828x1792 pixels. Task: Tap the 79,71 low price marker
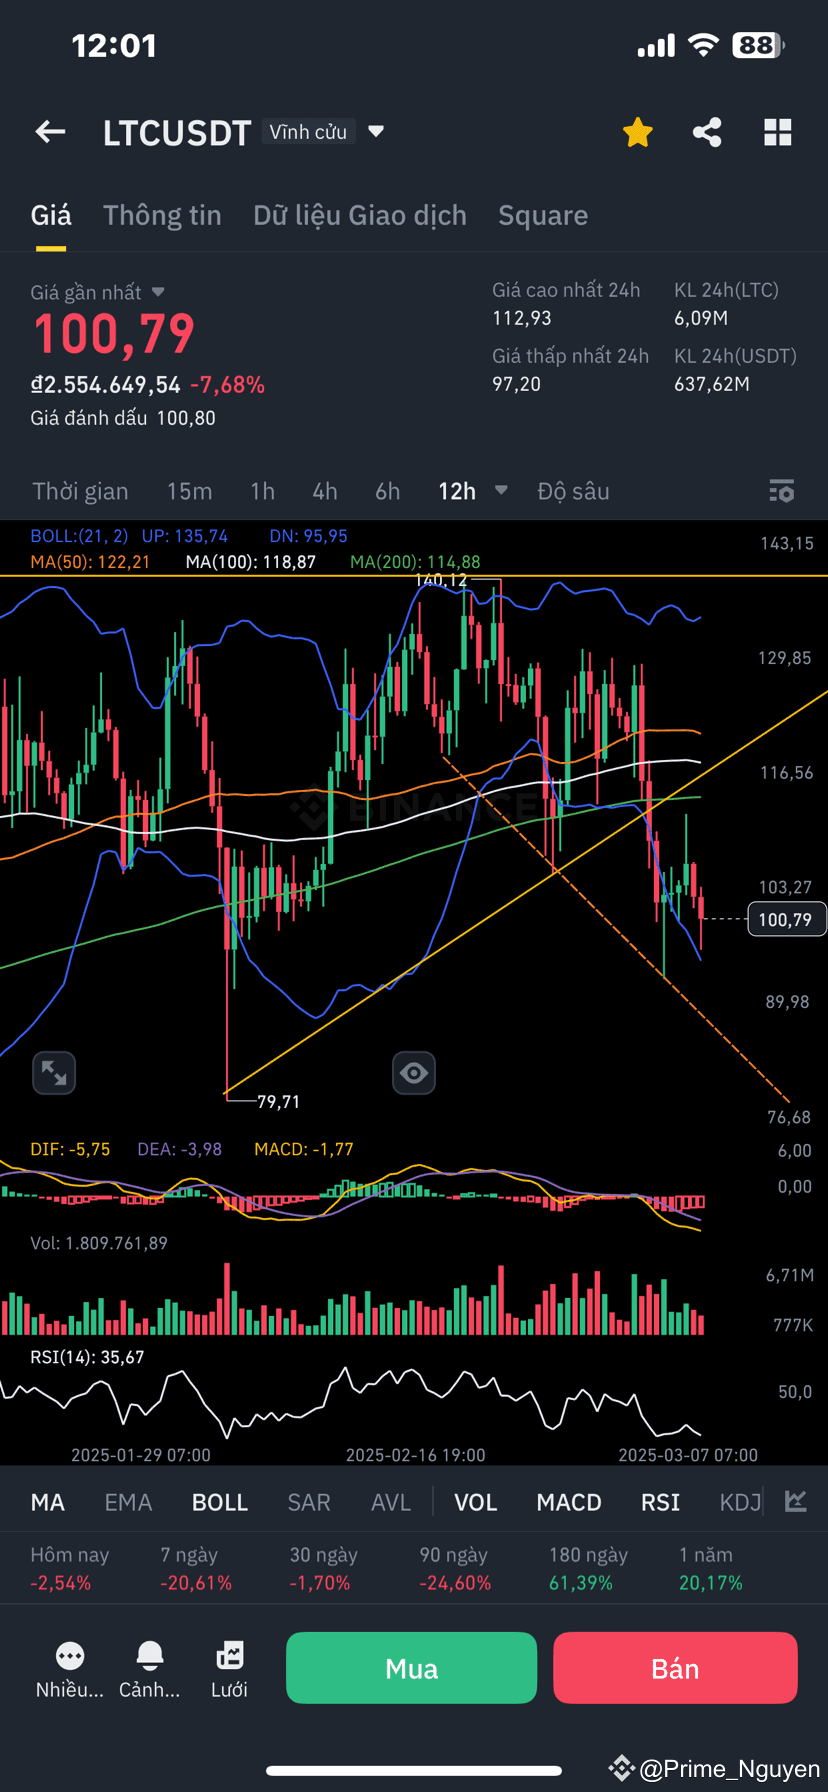pyautogui.click(x=278, y=1102)
